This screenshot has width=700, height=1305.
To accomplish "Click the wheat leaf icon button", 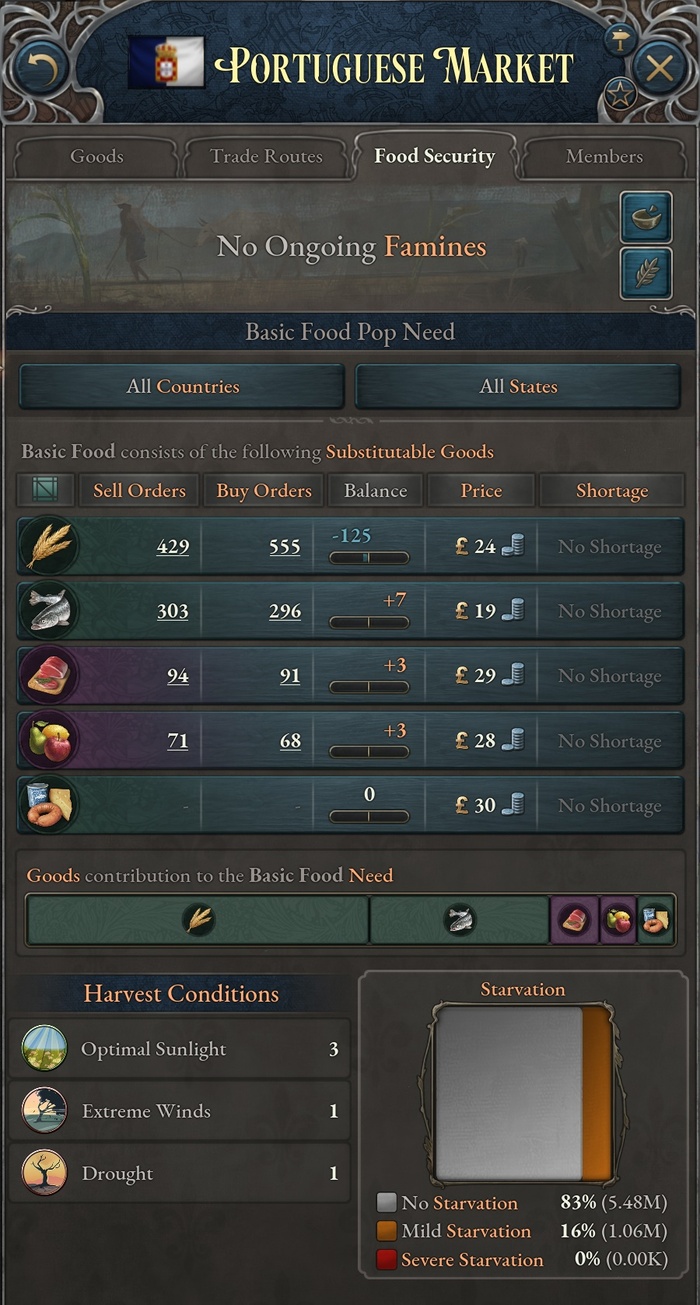I will pyautogui.click(x=645, y=273).
